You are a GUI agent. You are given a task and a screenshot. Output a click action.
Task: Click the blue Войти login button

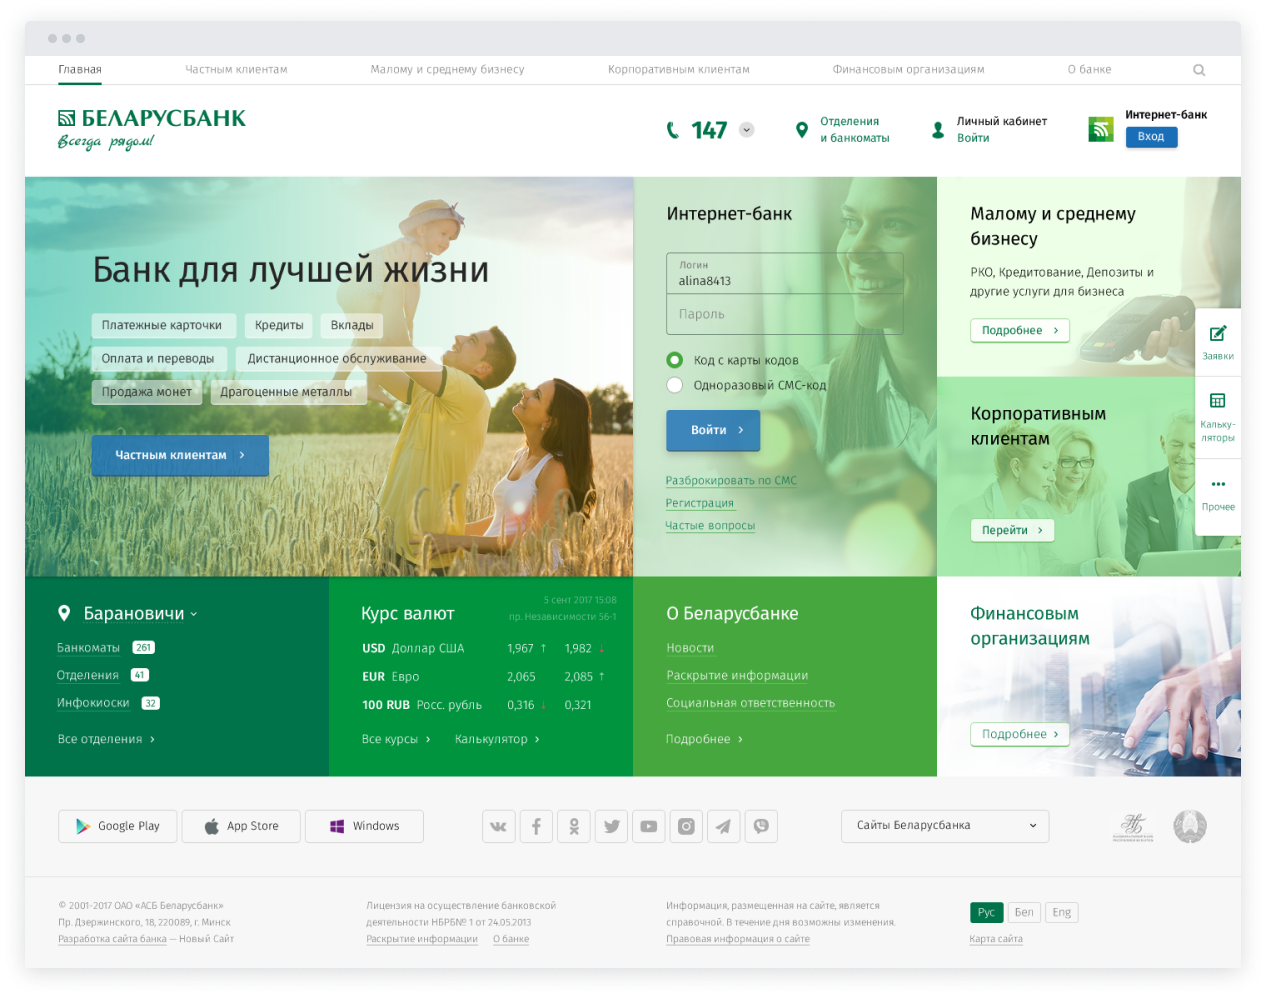[x=713, y=430]
